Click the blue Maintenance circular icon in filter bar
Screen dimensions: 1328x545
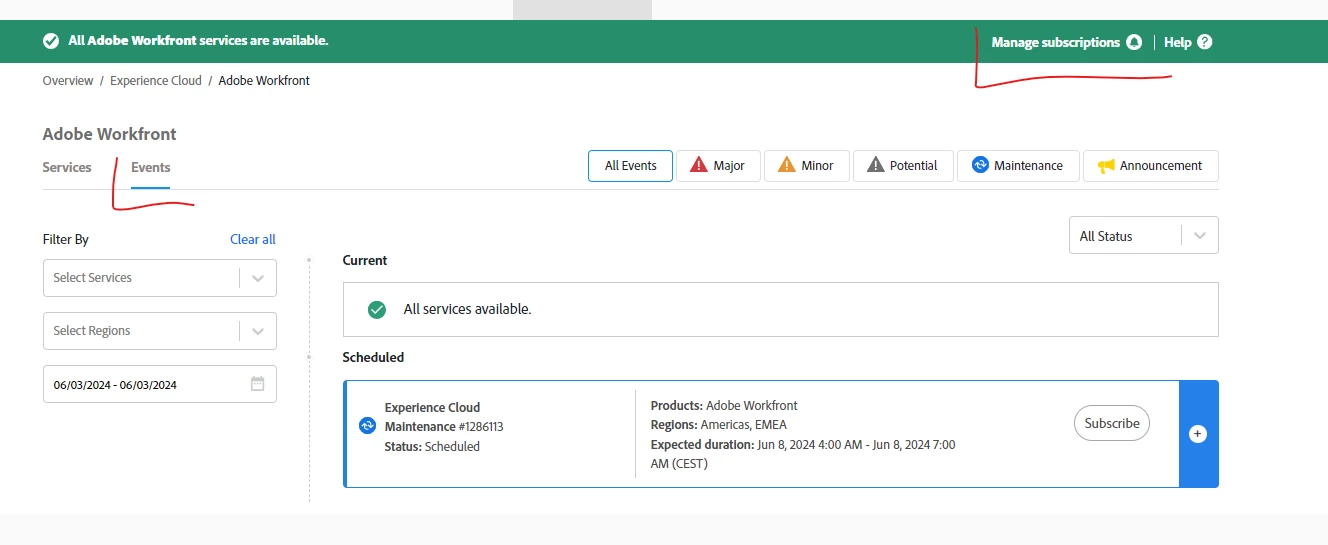[x=980, y=165]
